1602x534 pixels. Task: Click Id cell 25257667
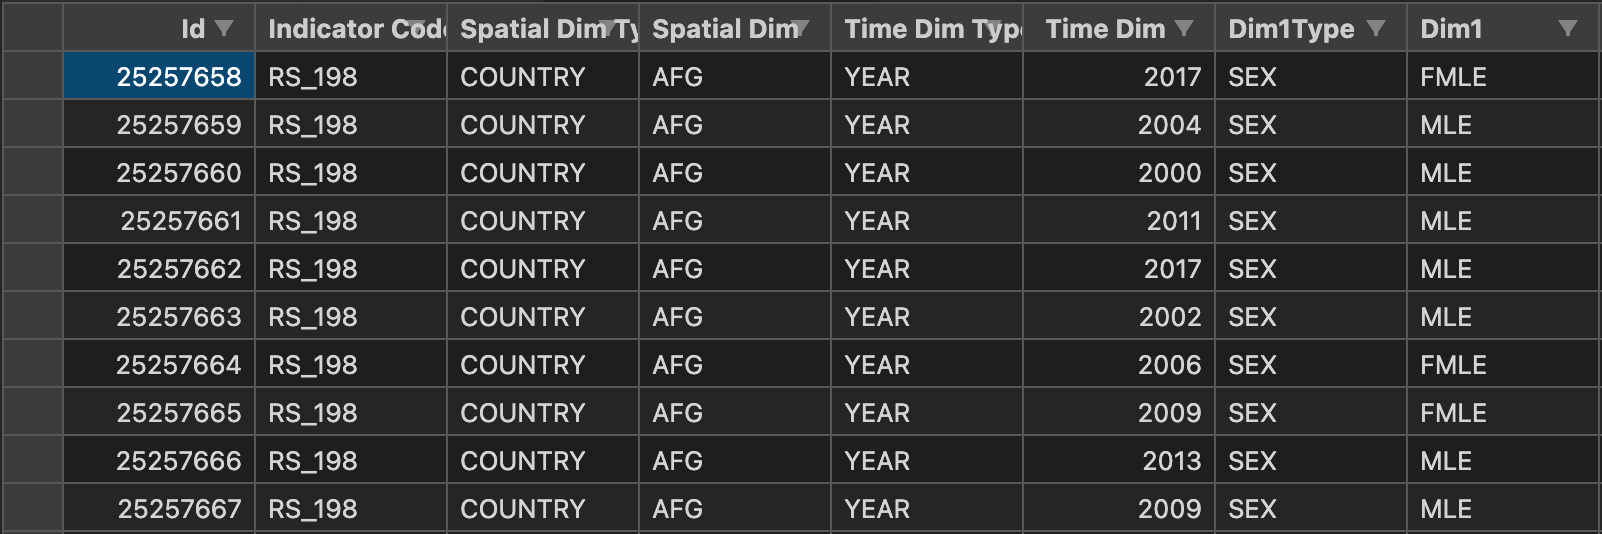point(159,508)
